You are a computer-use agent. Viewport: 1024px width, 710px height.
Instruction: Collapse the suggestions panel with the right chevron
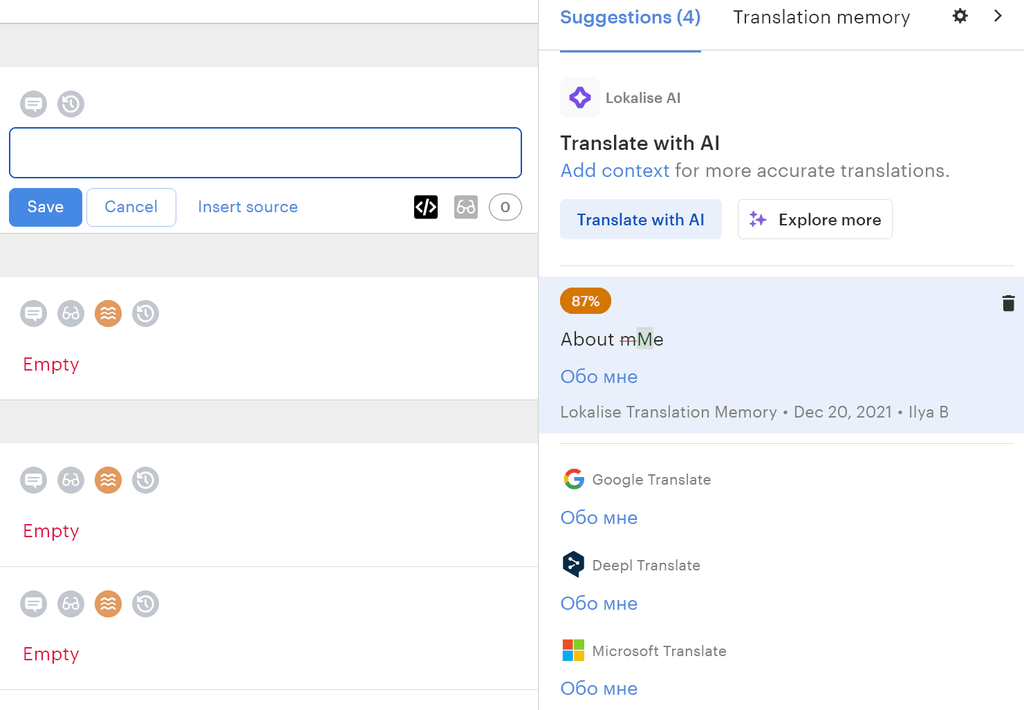[997, 16]
